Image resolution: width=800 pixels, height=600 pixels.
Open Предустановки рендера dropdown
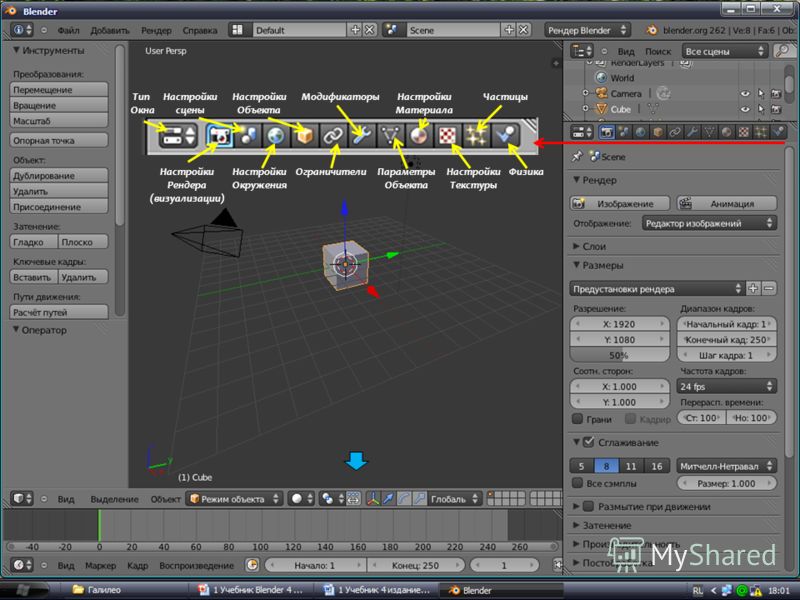click(657, 289)
